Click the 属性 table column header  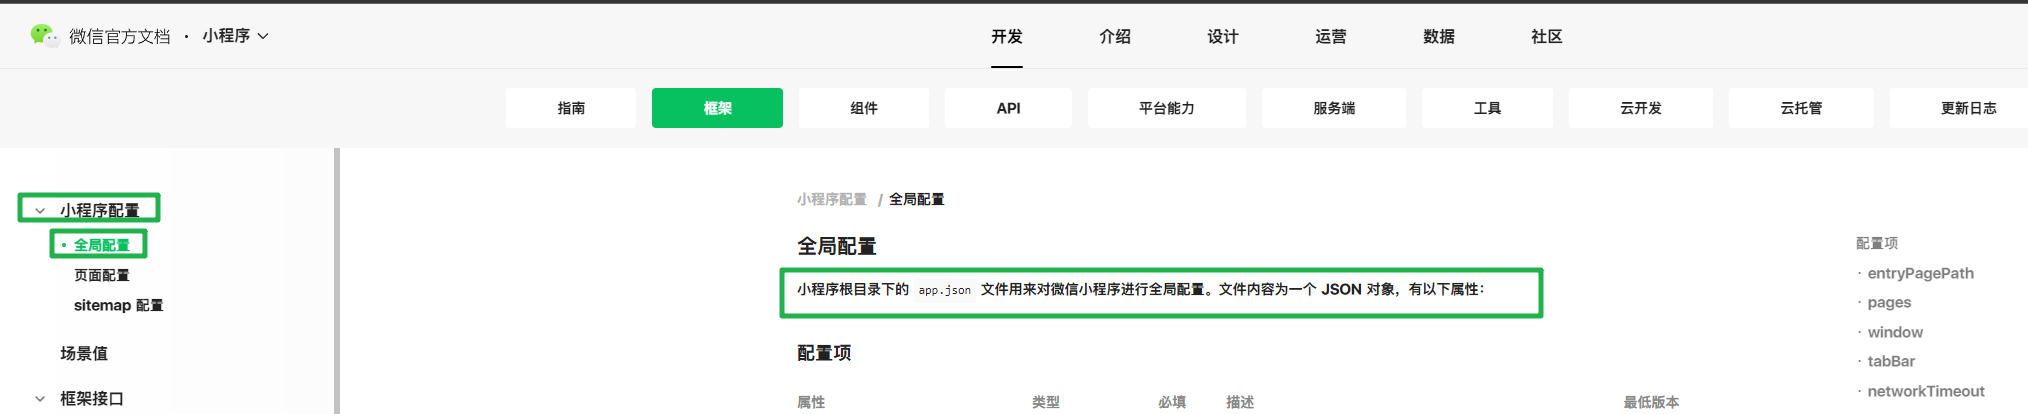811,402
